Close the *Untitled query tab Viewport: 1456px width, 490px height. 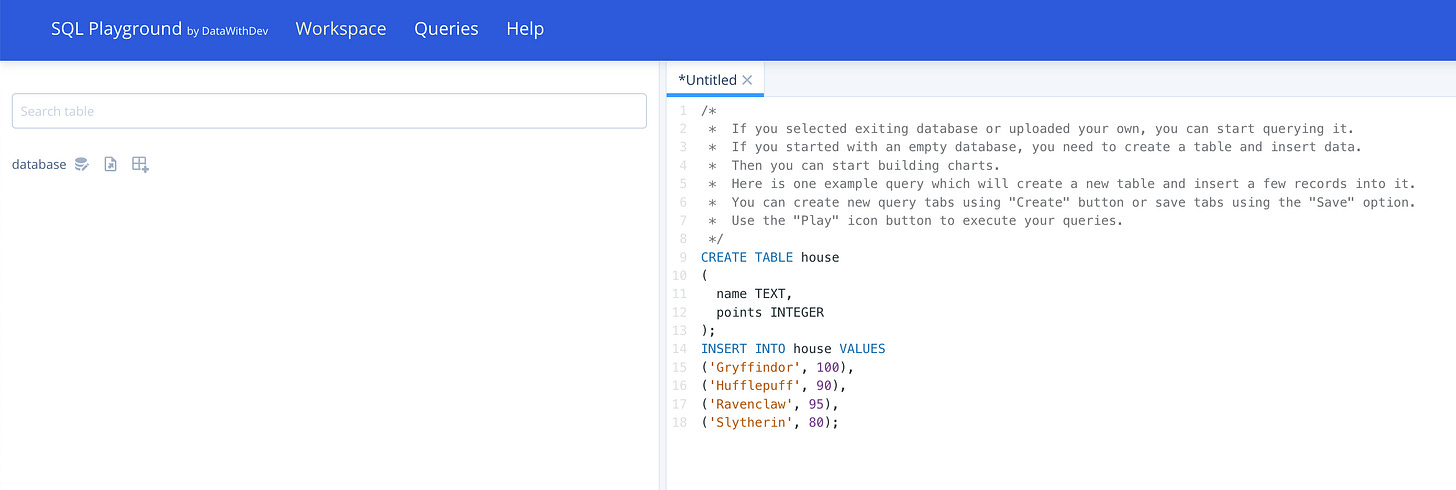(747, 80)
